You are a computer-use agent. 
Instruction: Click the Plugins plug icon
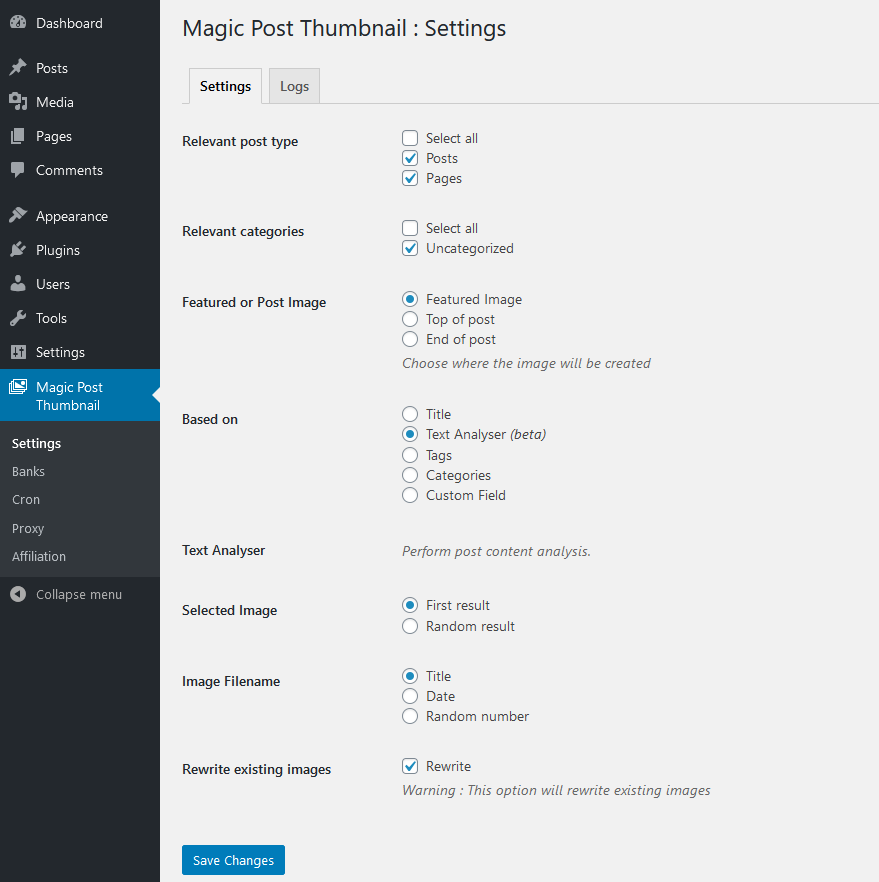click(x=18, y=250)
